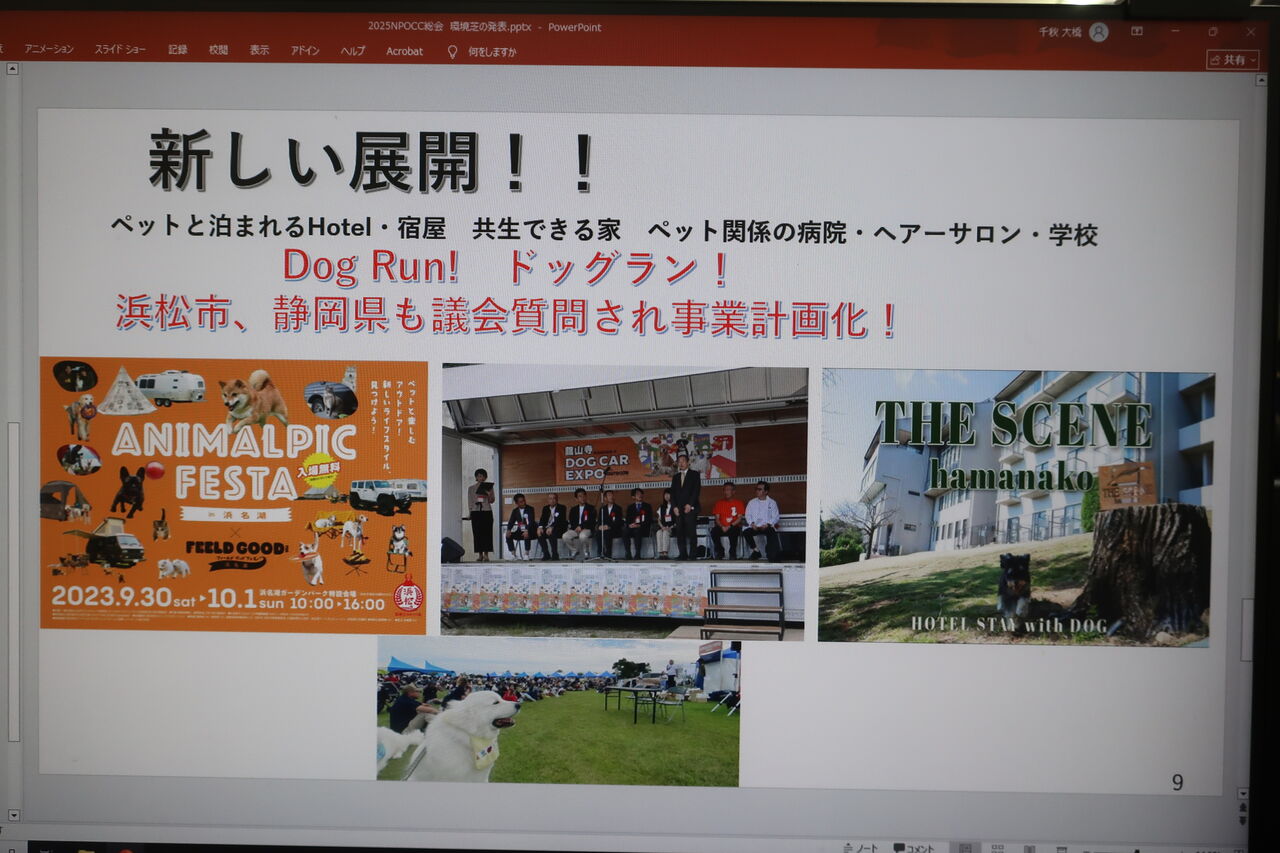Select THE SCENE hamanako hotel image
This screenshot has width=1280, height=853.
1015,508
